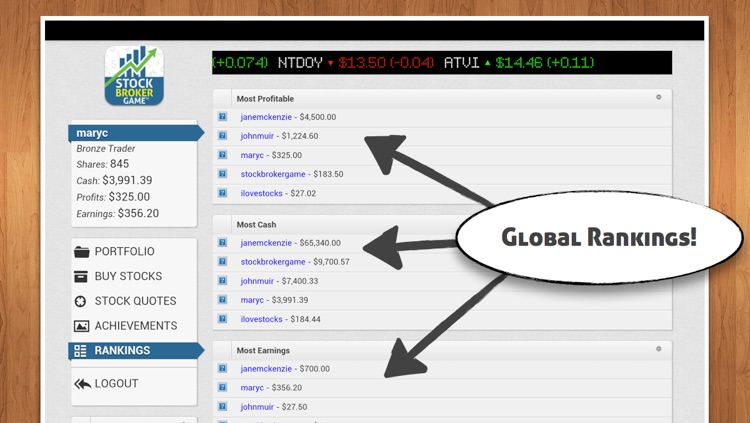The width and height of the screenshot is (750, 423).
Task: Open janemckenzie link under Most Profitable
Action: click(266, 117)
